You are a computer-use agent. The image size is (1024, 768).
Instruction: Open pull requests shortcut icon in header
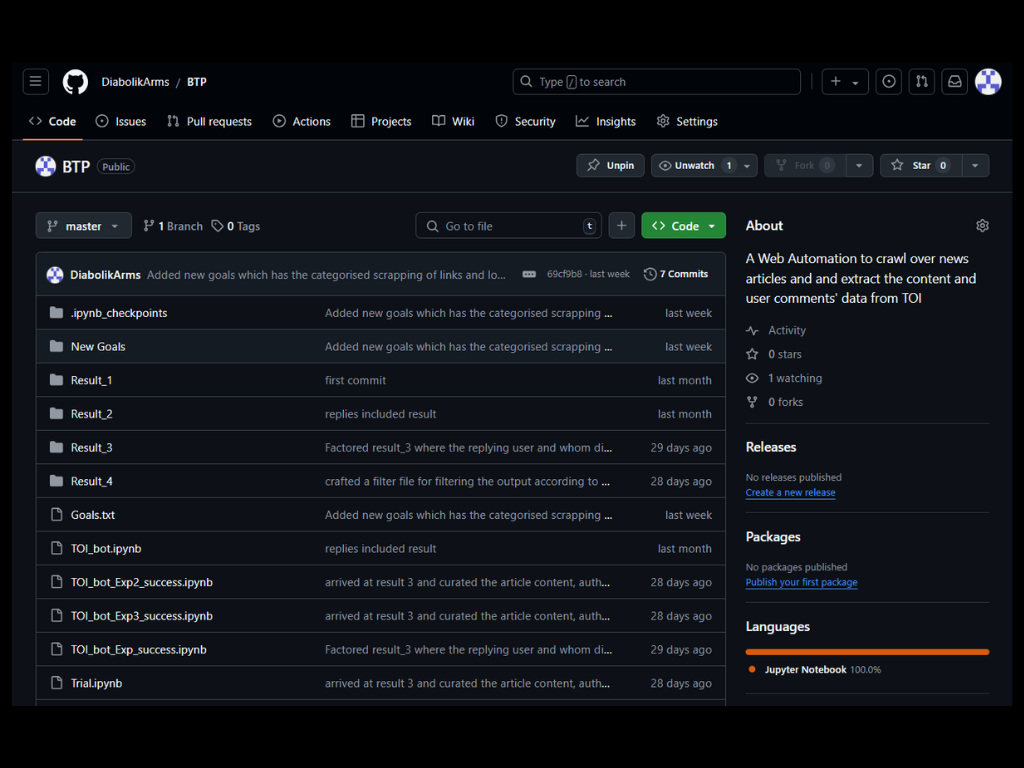(x=921, y=82)
